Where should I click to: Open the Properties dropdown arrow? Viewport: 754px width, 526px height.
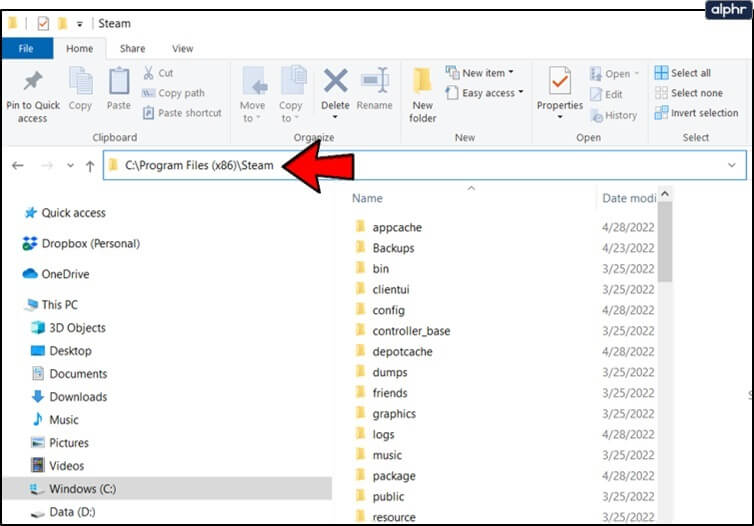click(x=560, y=117)
